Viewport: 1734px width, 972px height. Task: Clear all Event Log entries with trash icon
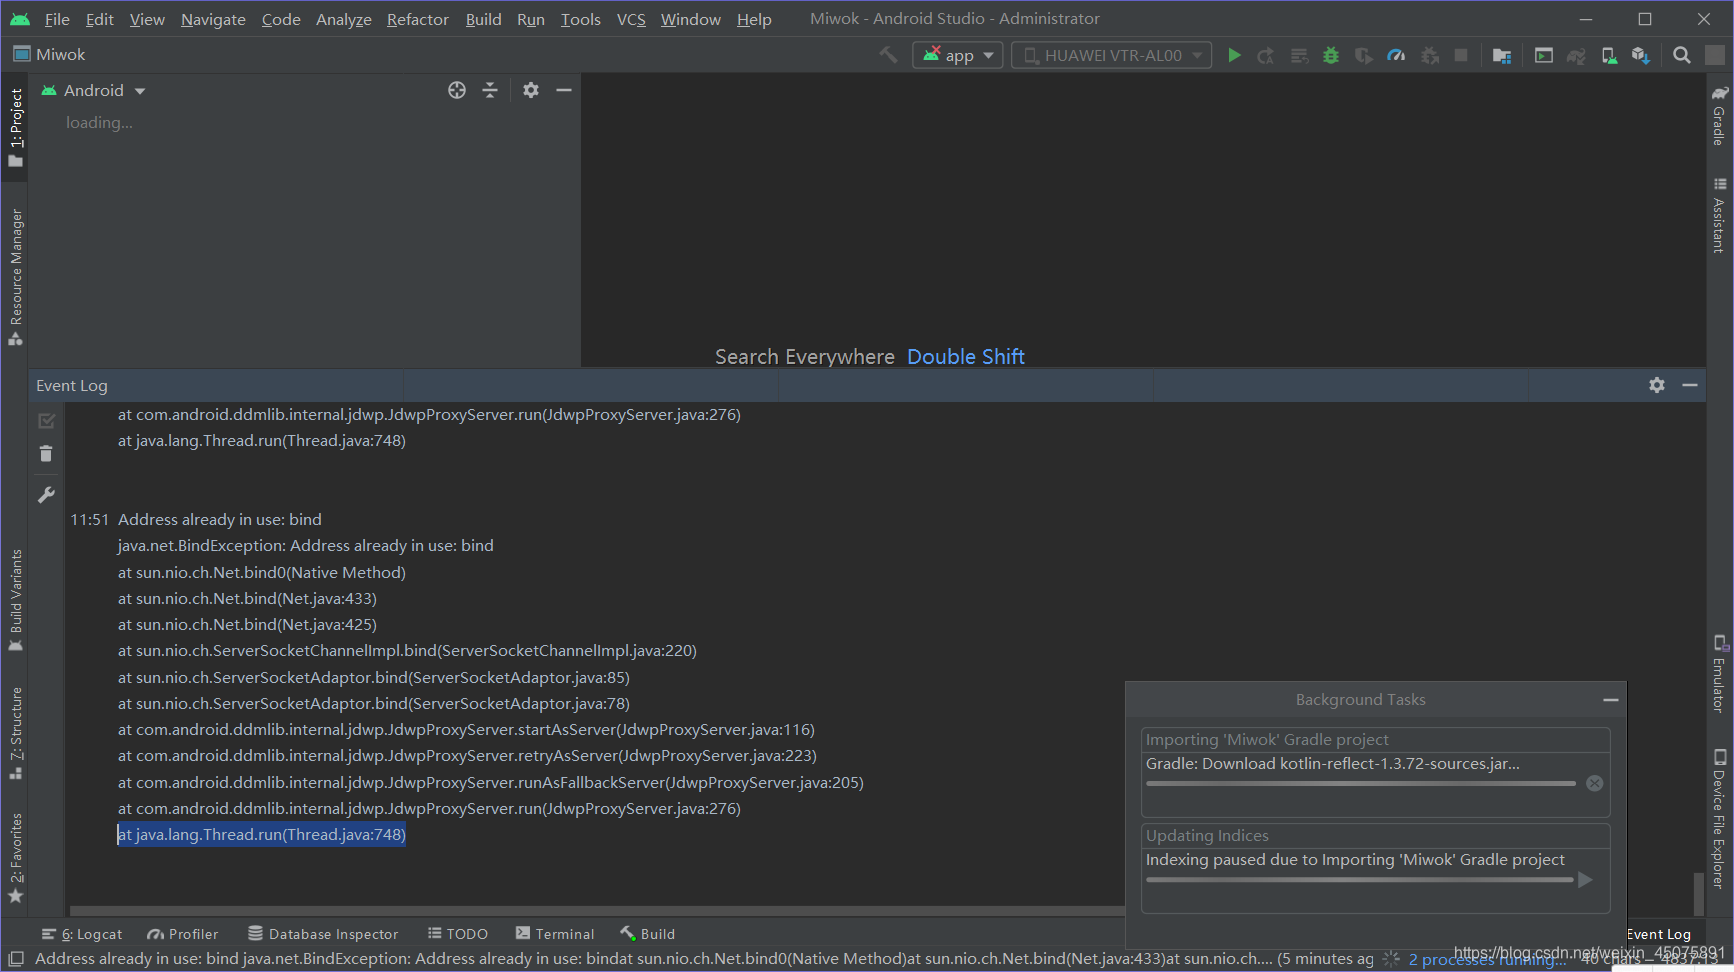click(x=46, y=454)
